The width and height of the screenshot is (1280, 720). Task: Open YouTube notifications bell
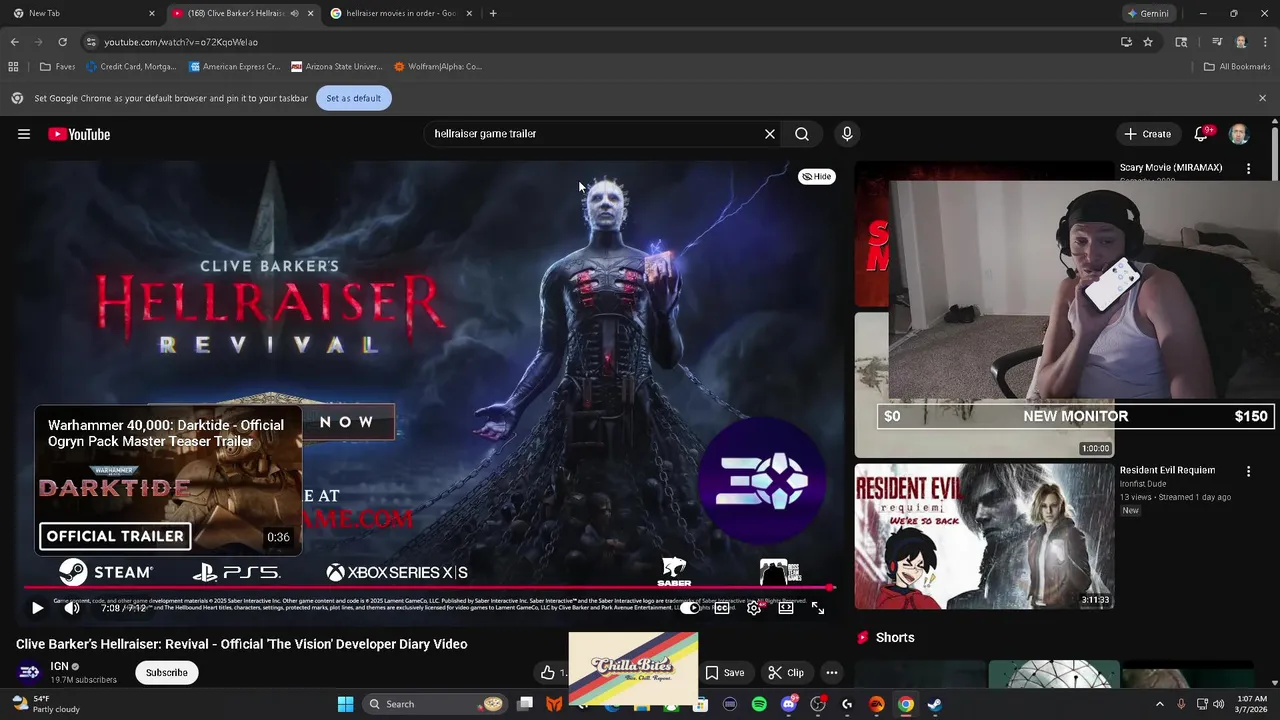pos(1202,134)
